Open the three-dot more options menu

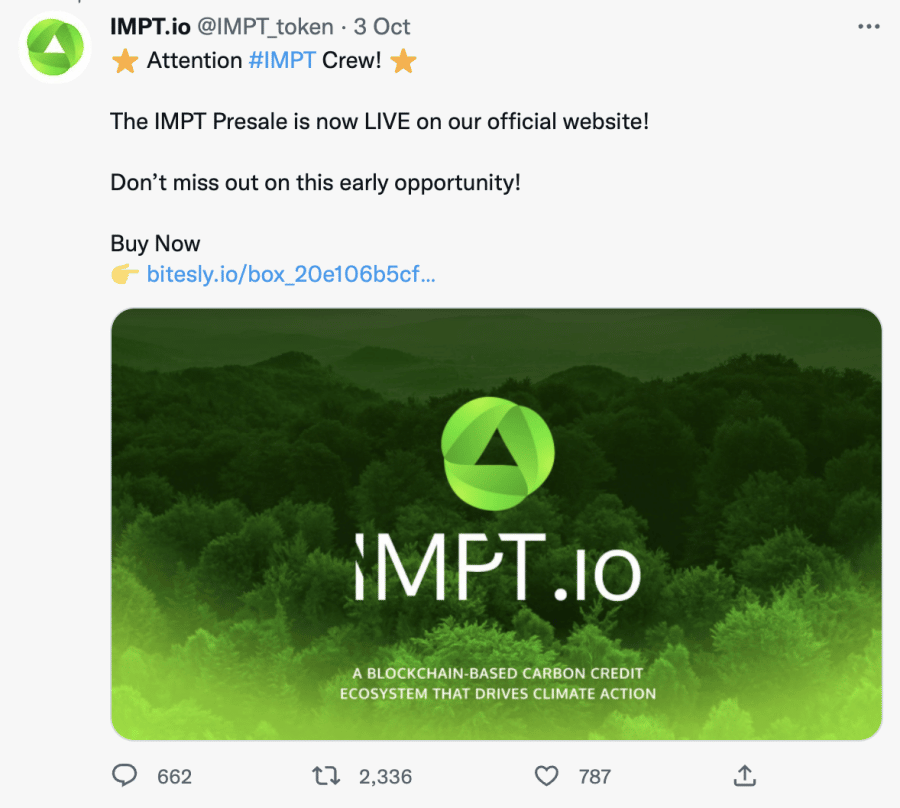pyautogui.click(x=868, y=27)
